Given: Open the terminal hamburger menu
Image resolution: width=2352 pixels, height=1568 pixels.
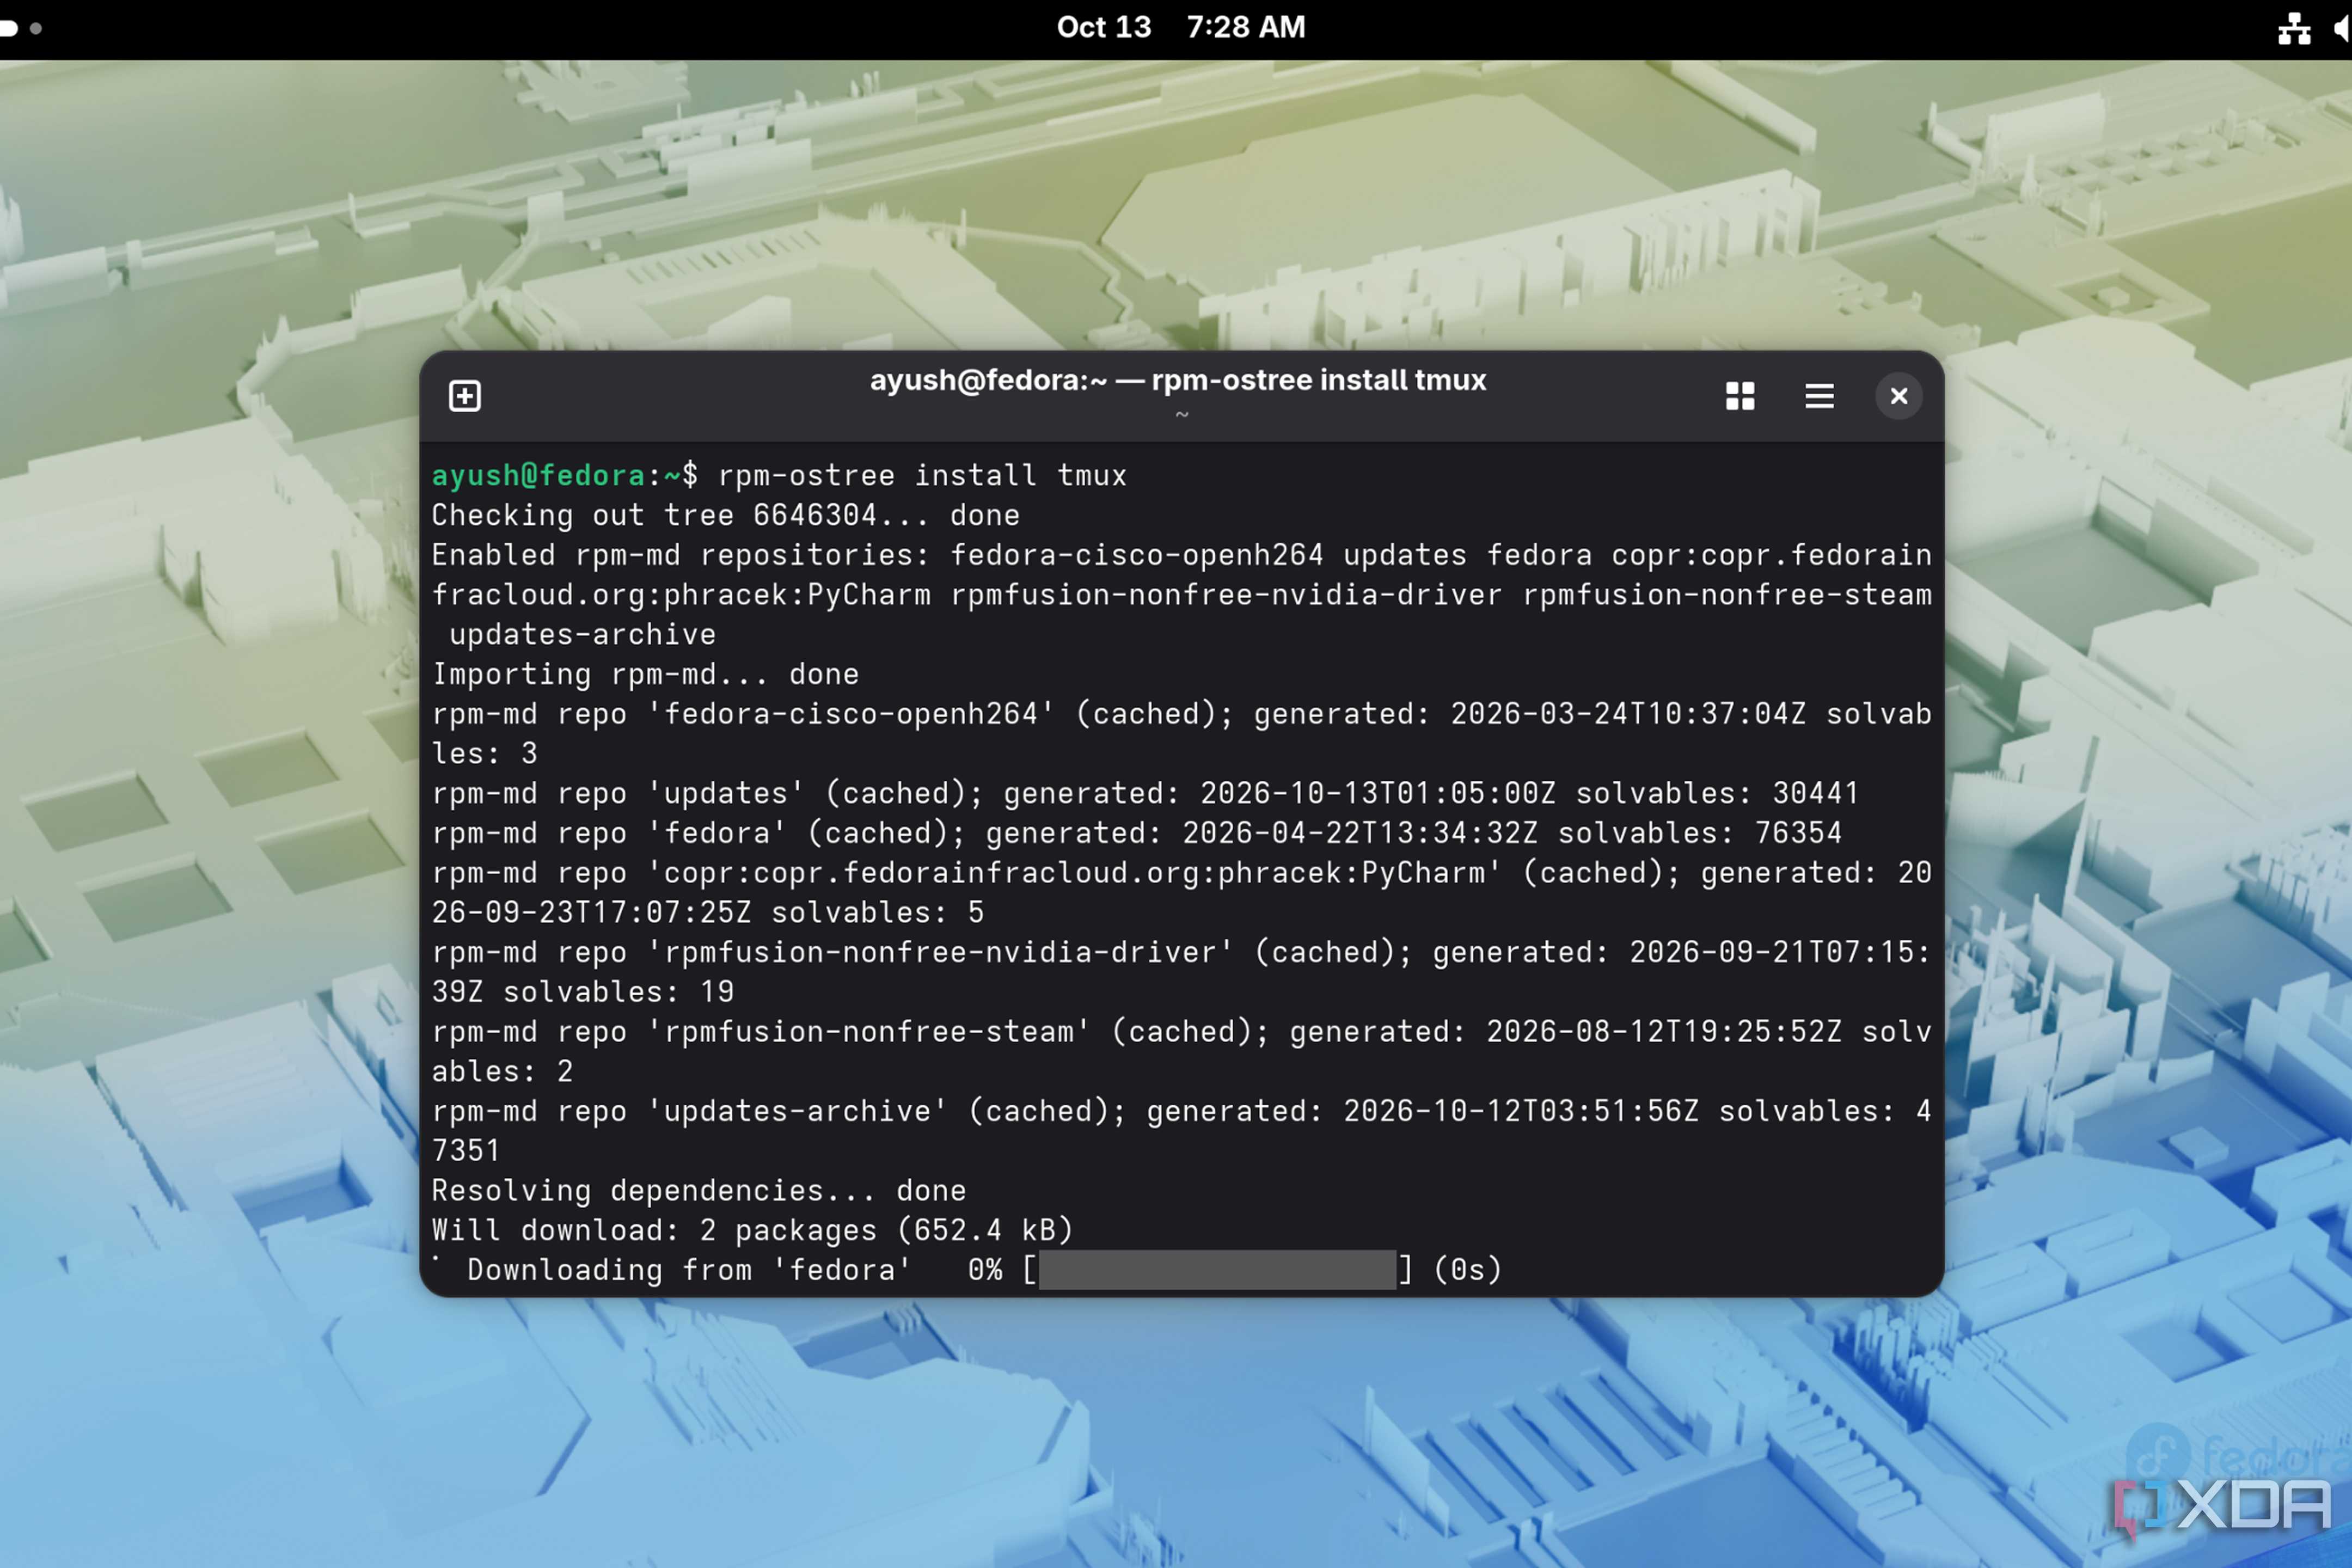Looking at the screenshot, I should [1819, 396].
